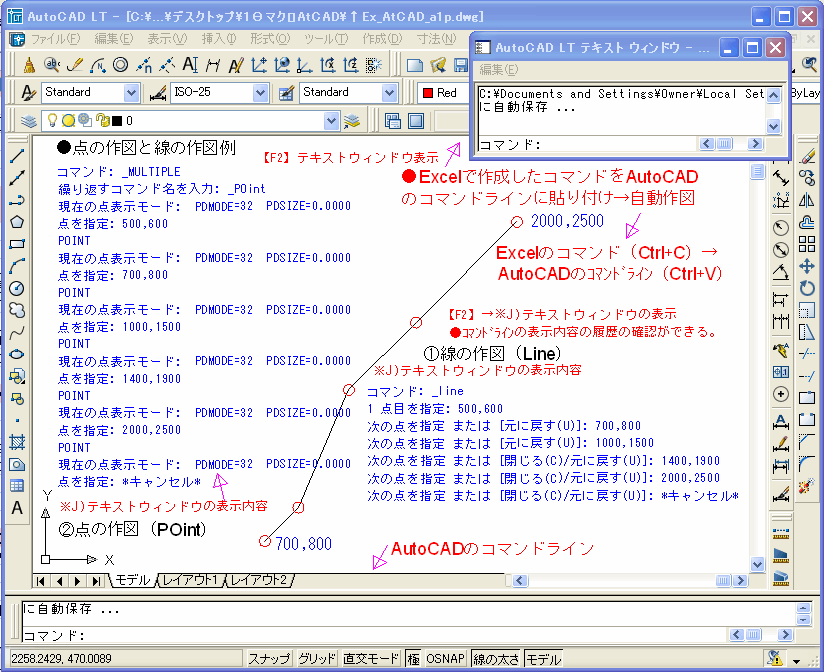
Task: Toggle the スナップ snap mode
Action: pos(269,659)
